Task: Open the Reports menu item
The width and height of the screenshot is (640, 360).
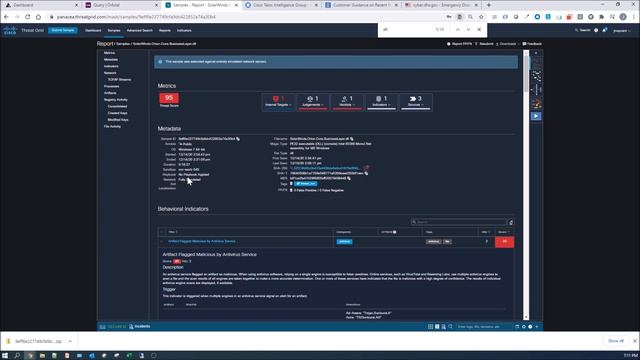Action: click(165, 31)
